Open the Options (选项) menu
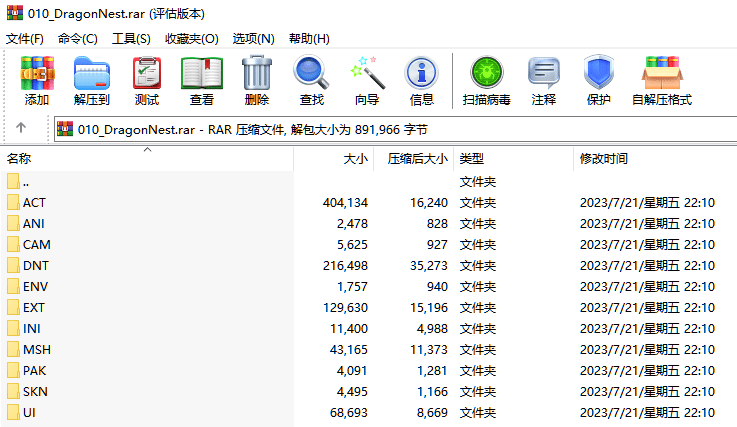The height and width of the screenshot is (427, 737). point(253,39)
